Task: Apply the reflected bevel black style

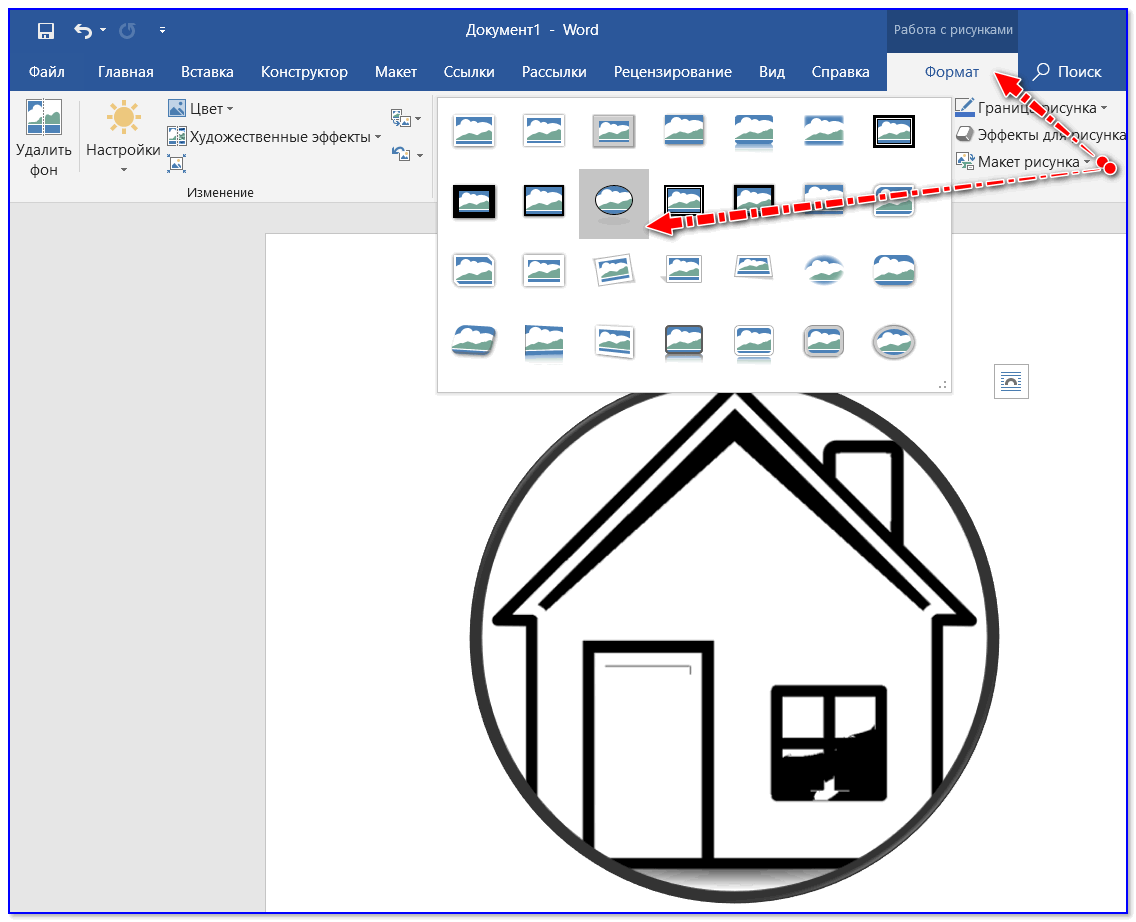Action: pos(684,341)
